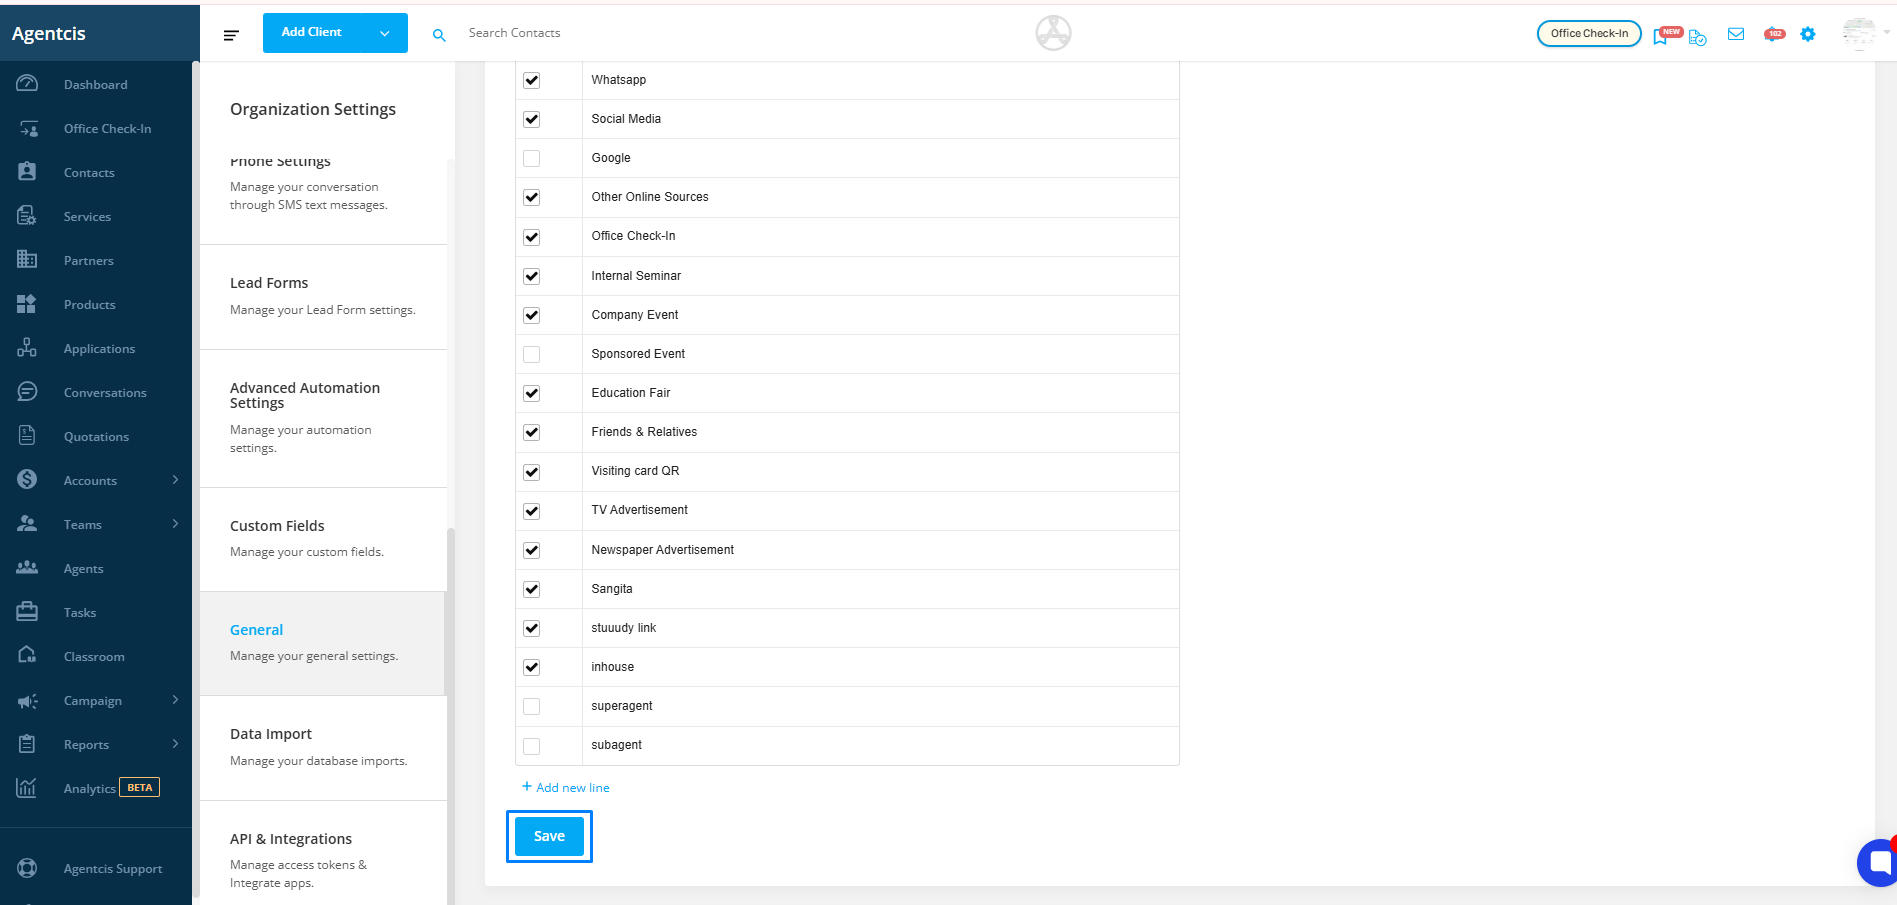Enable the Sponsored Event checkbox
The image size is (1897, 905).
coord(532,354)
